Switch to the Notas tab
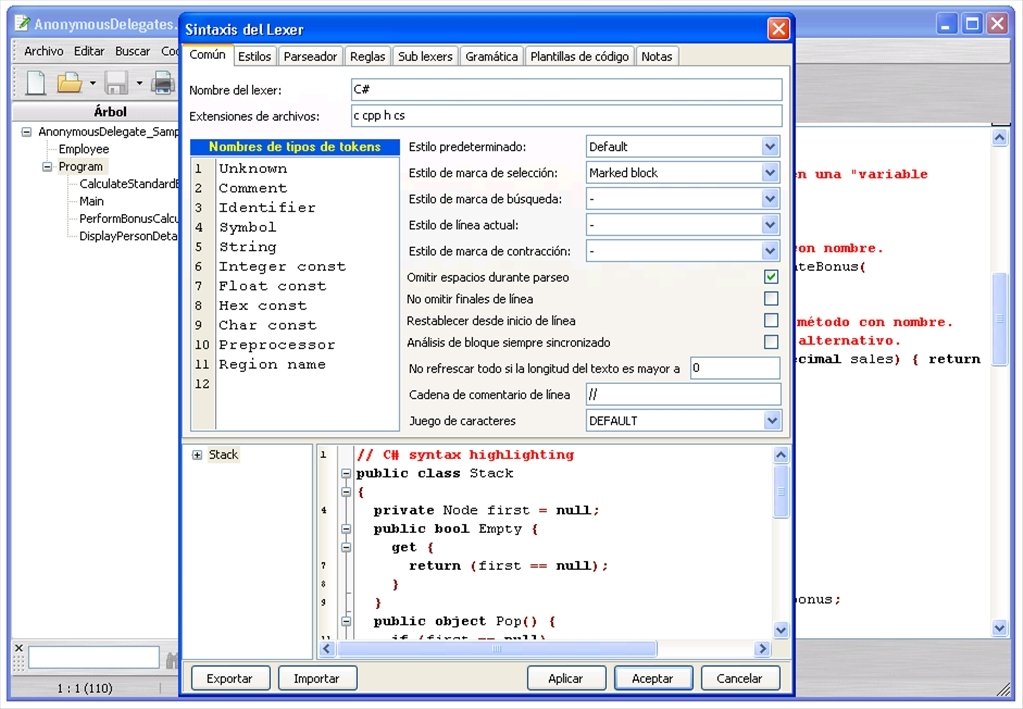This screenshot has height=709, width=1023. click(656, 57)
